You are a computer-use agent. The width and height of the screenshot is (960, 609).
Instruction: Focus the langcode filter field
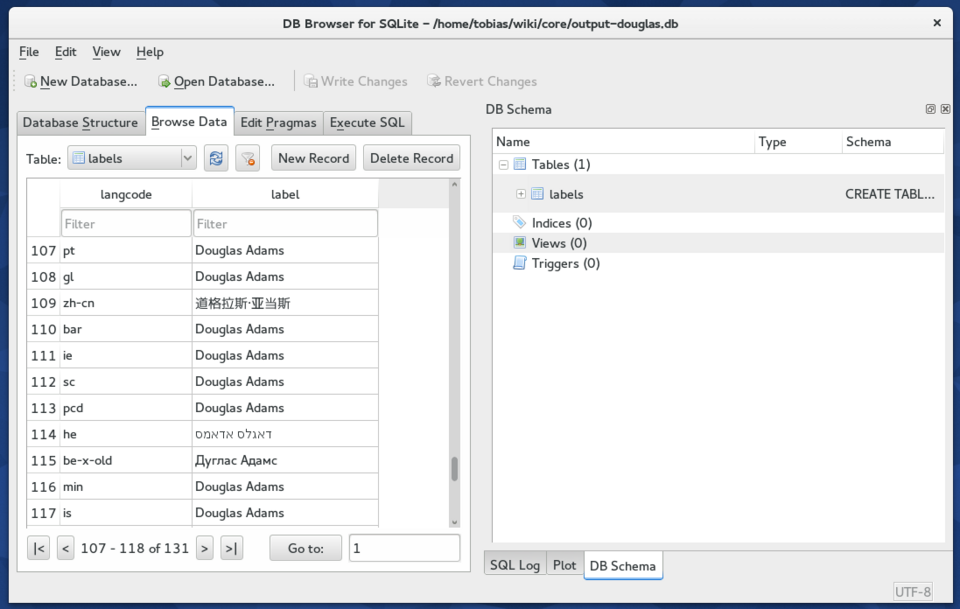coord(126,223)
